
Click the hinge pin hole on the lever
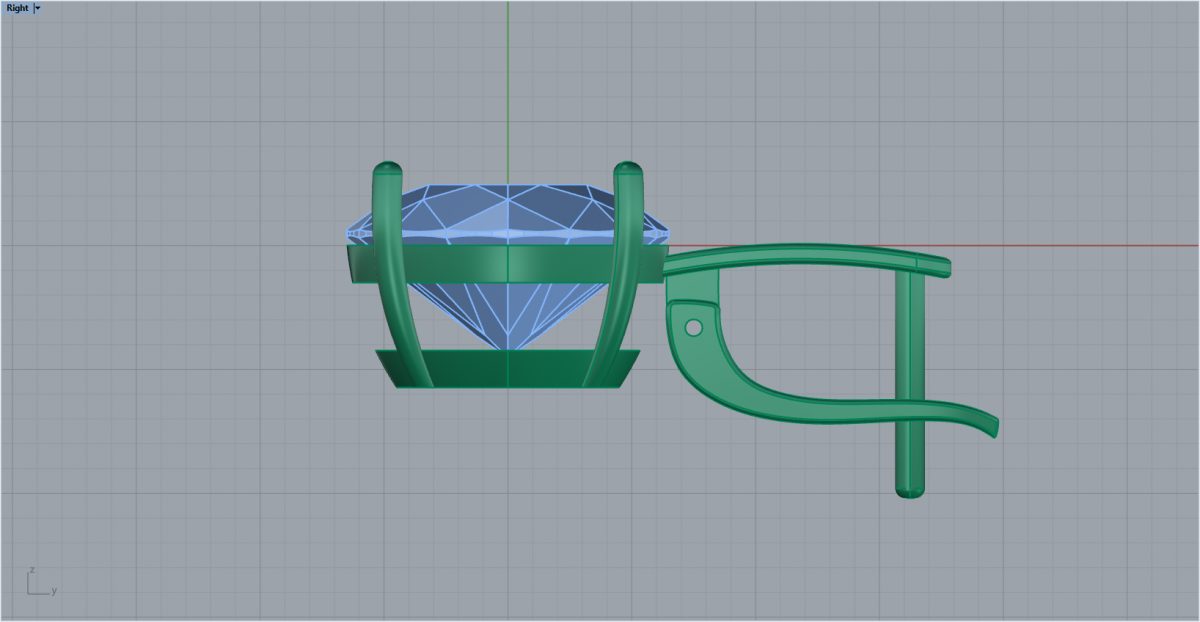pos(692,326)
